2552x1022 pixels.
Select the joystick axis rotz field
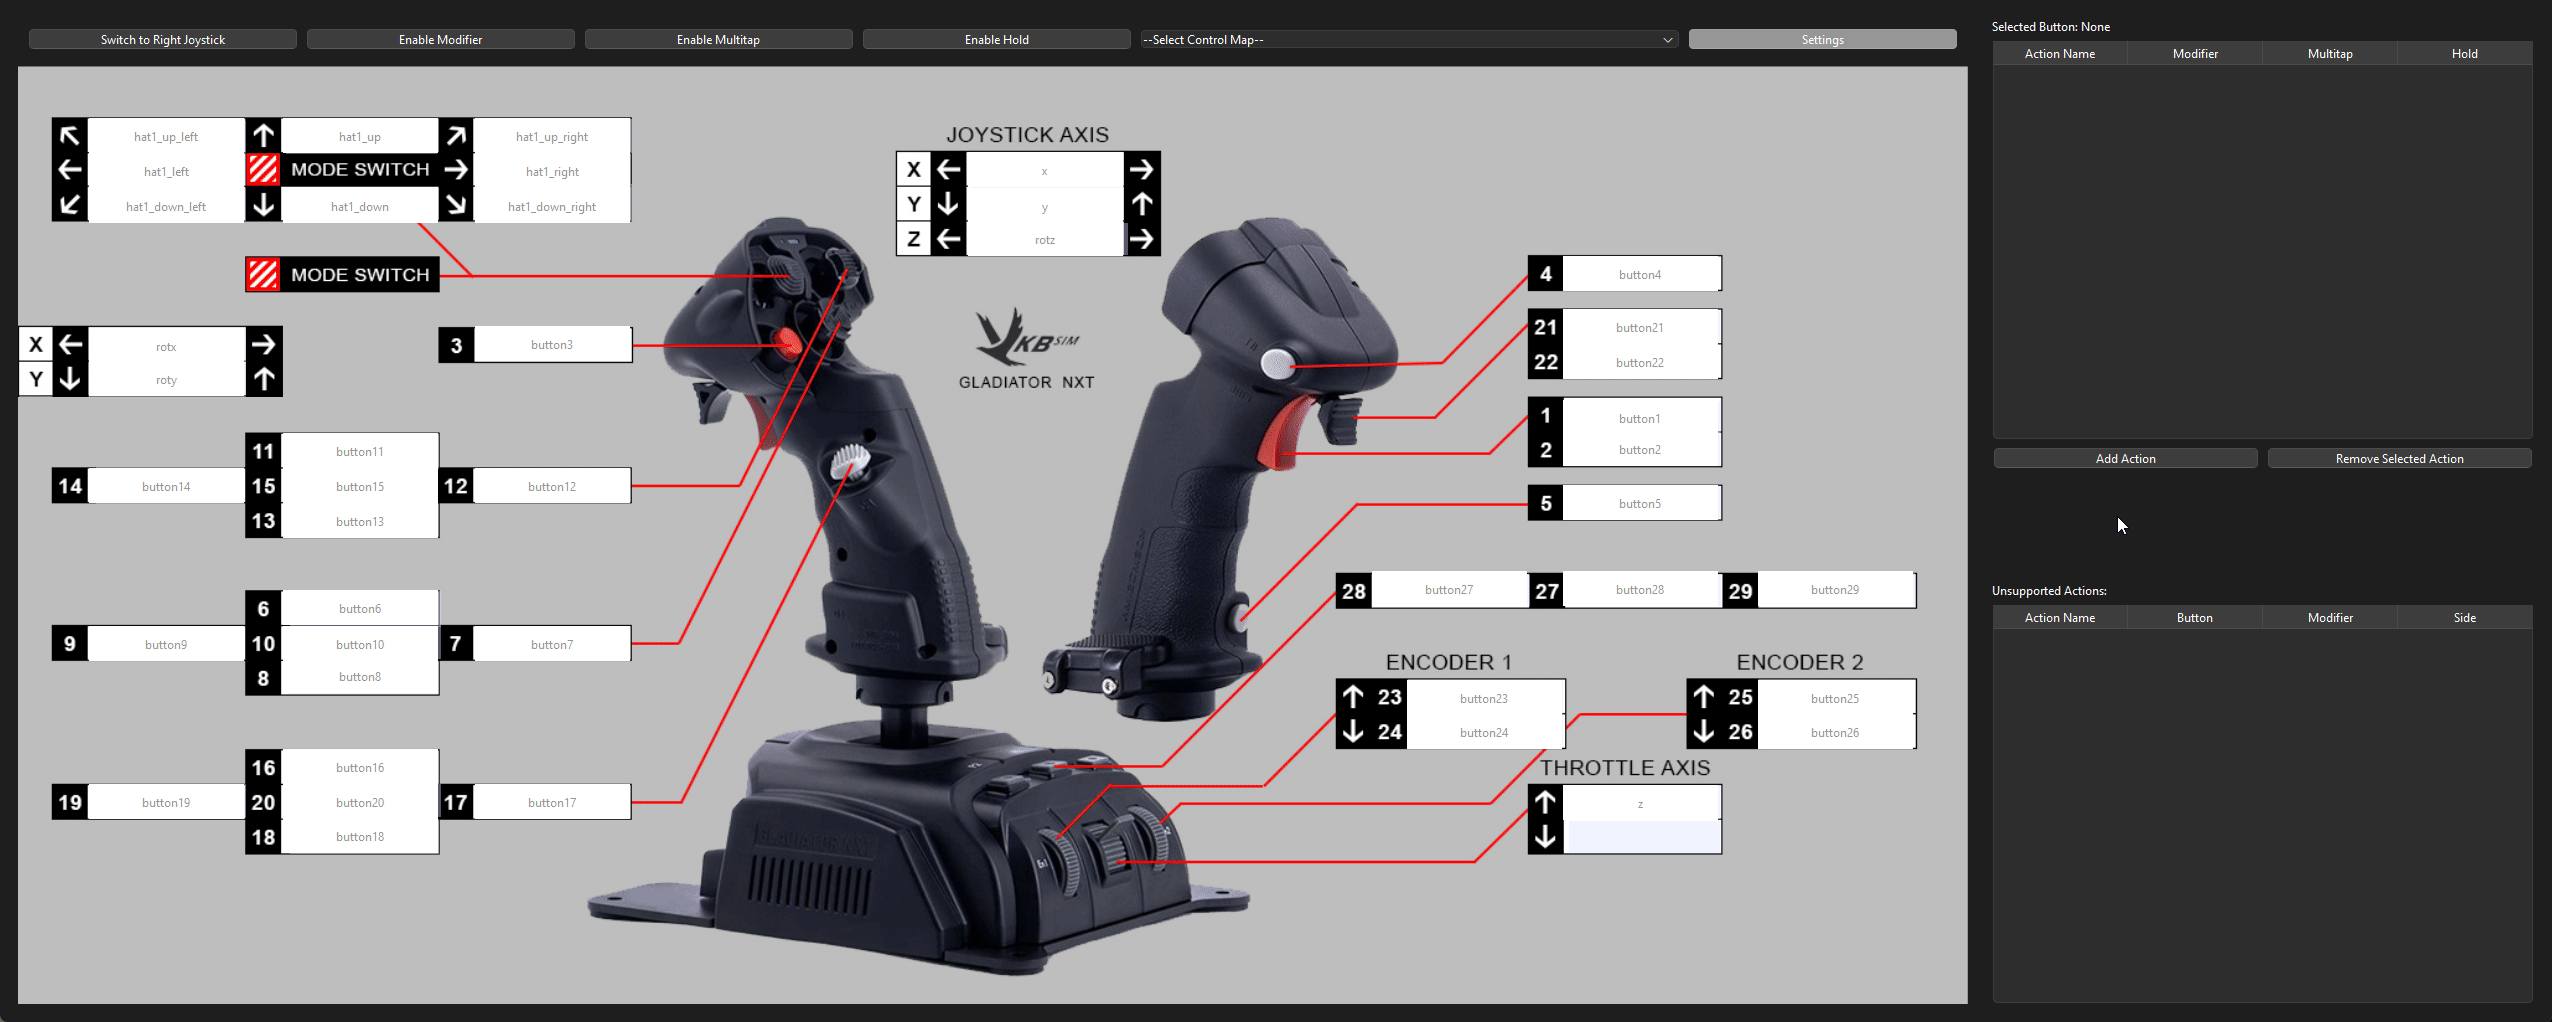1045,240
